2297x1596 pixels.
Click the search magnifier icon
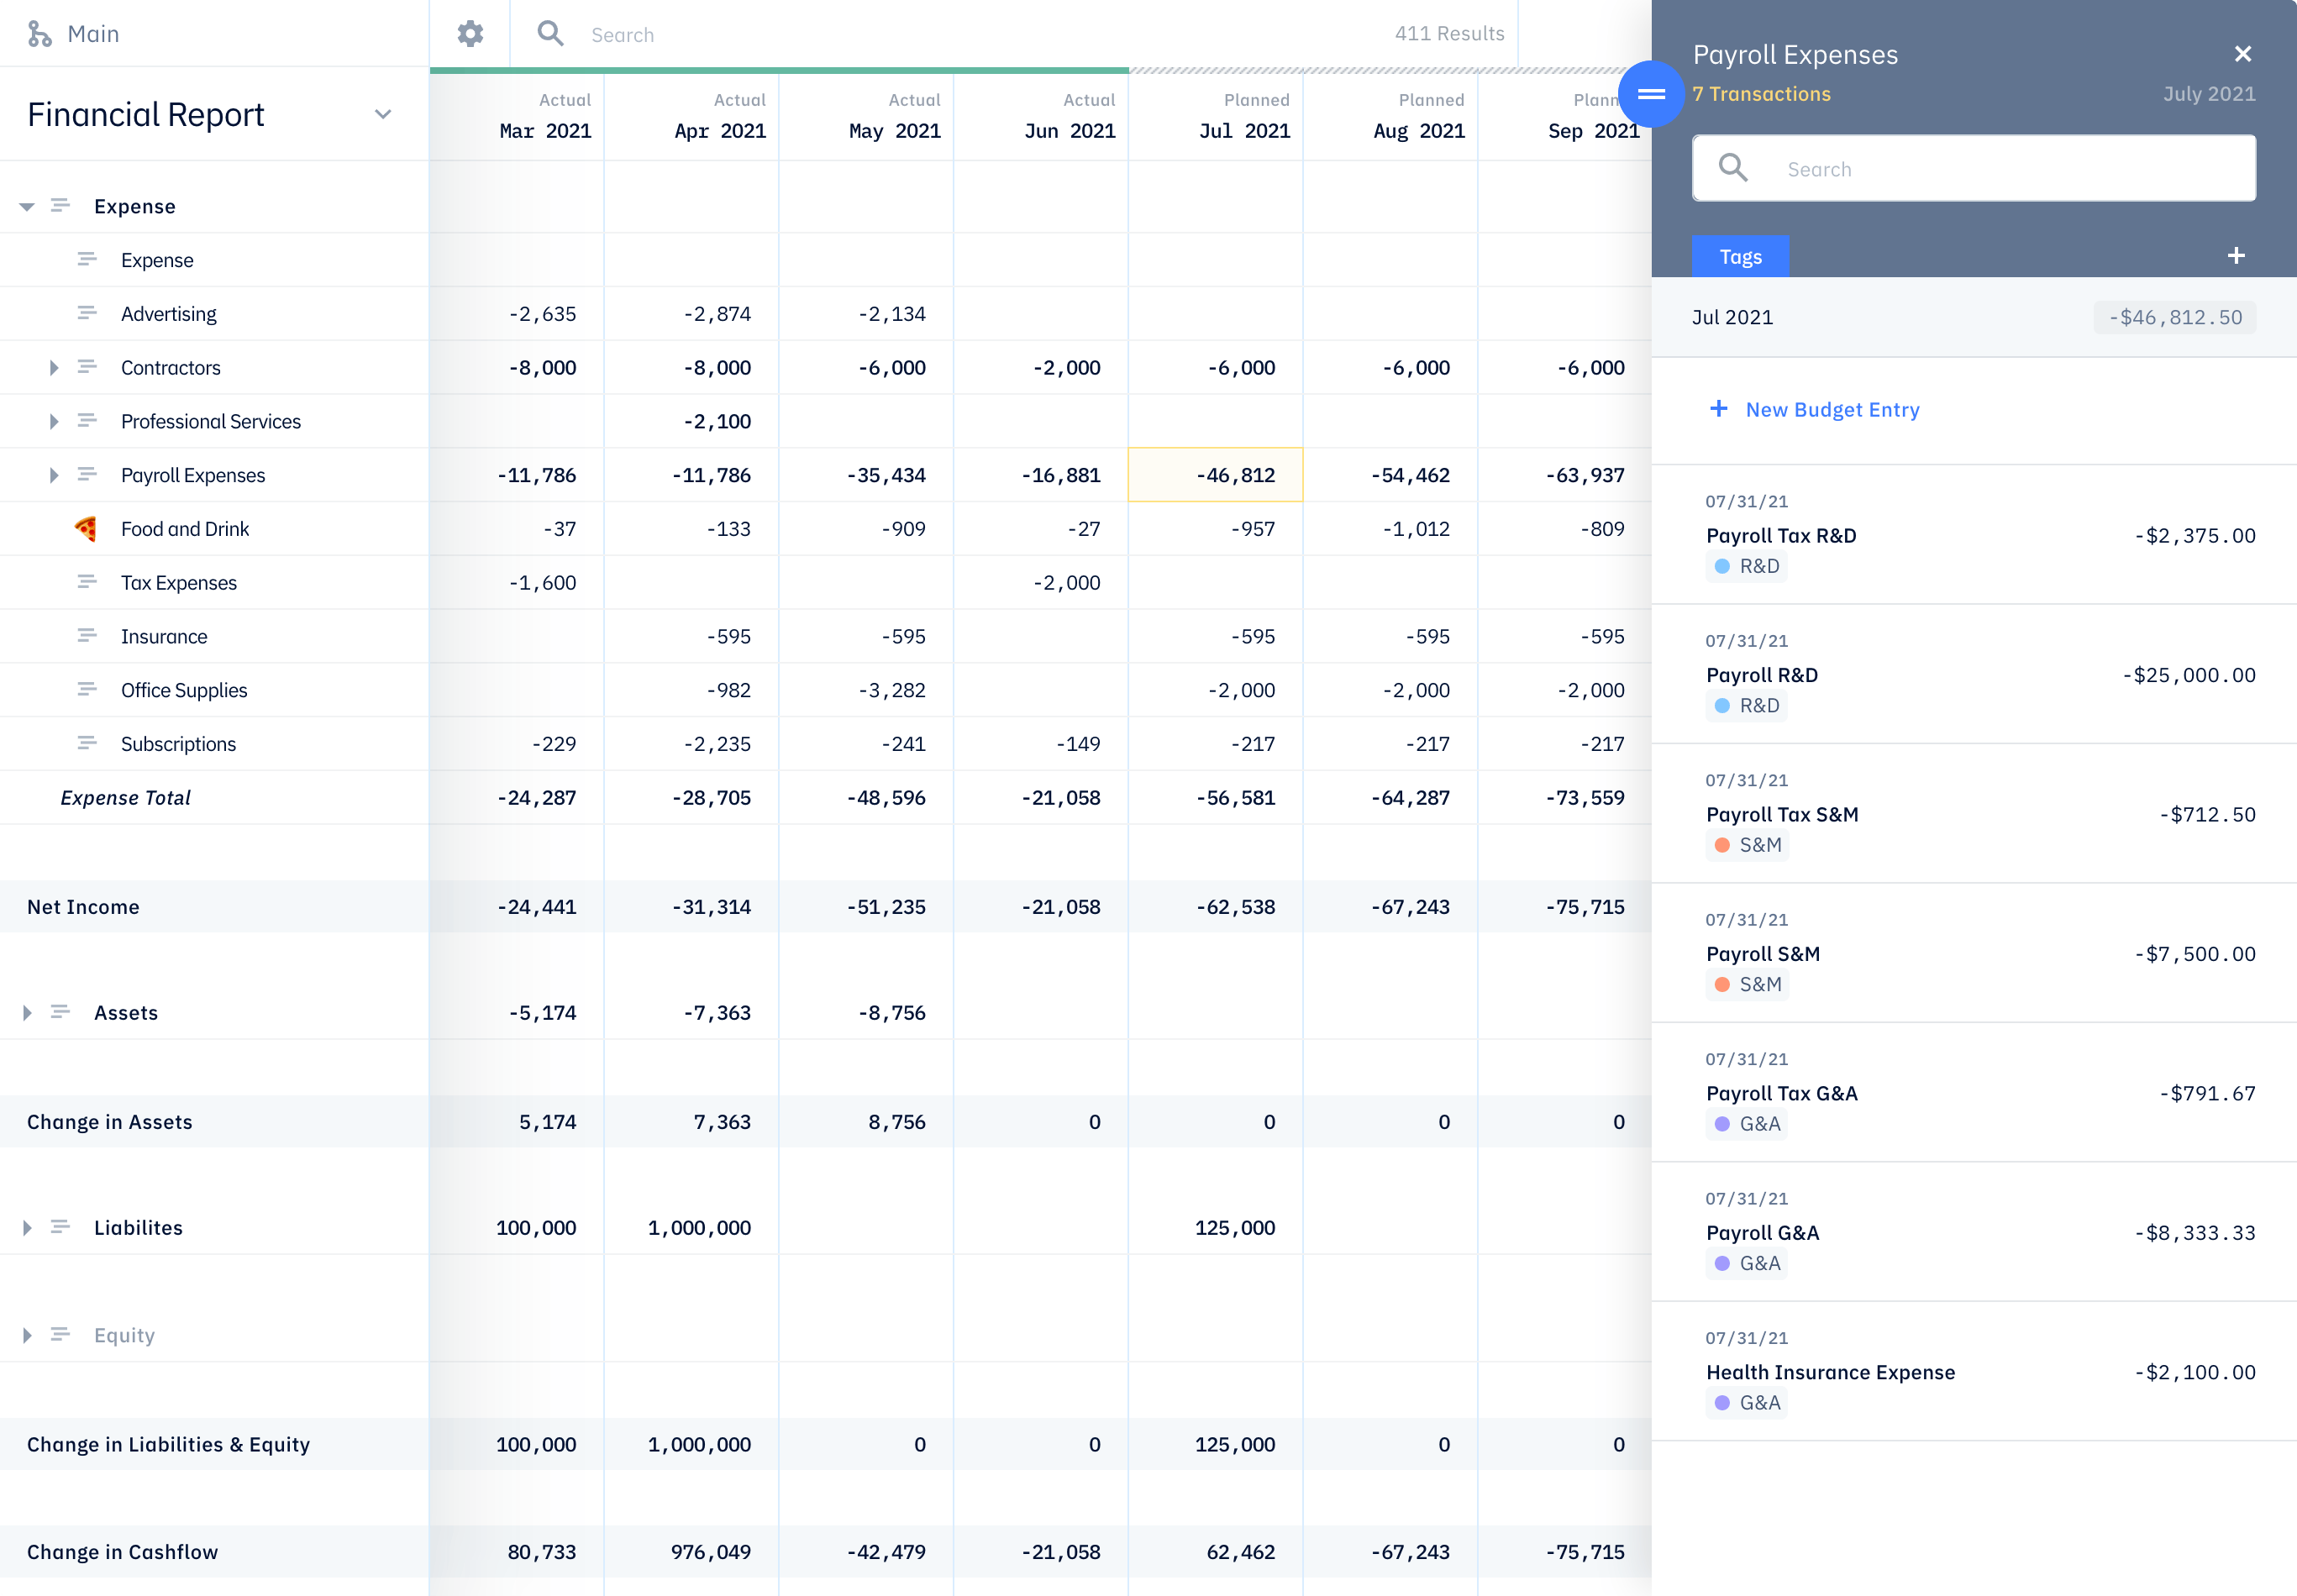548,31
